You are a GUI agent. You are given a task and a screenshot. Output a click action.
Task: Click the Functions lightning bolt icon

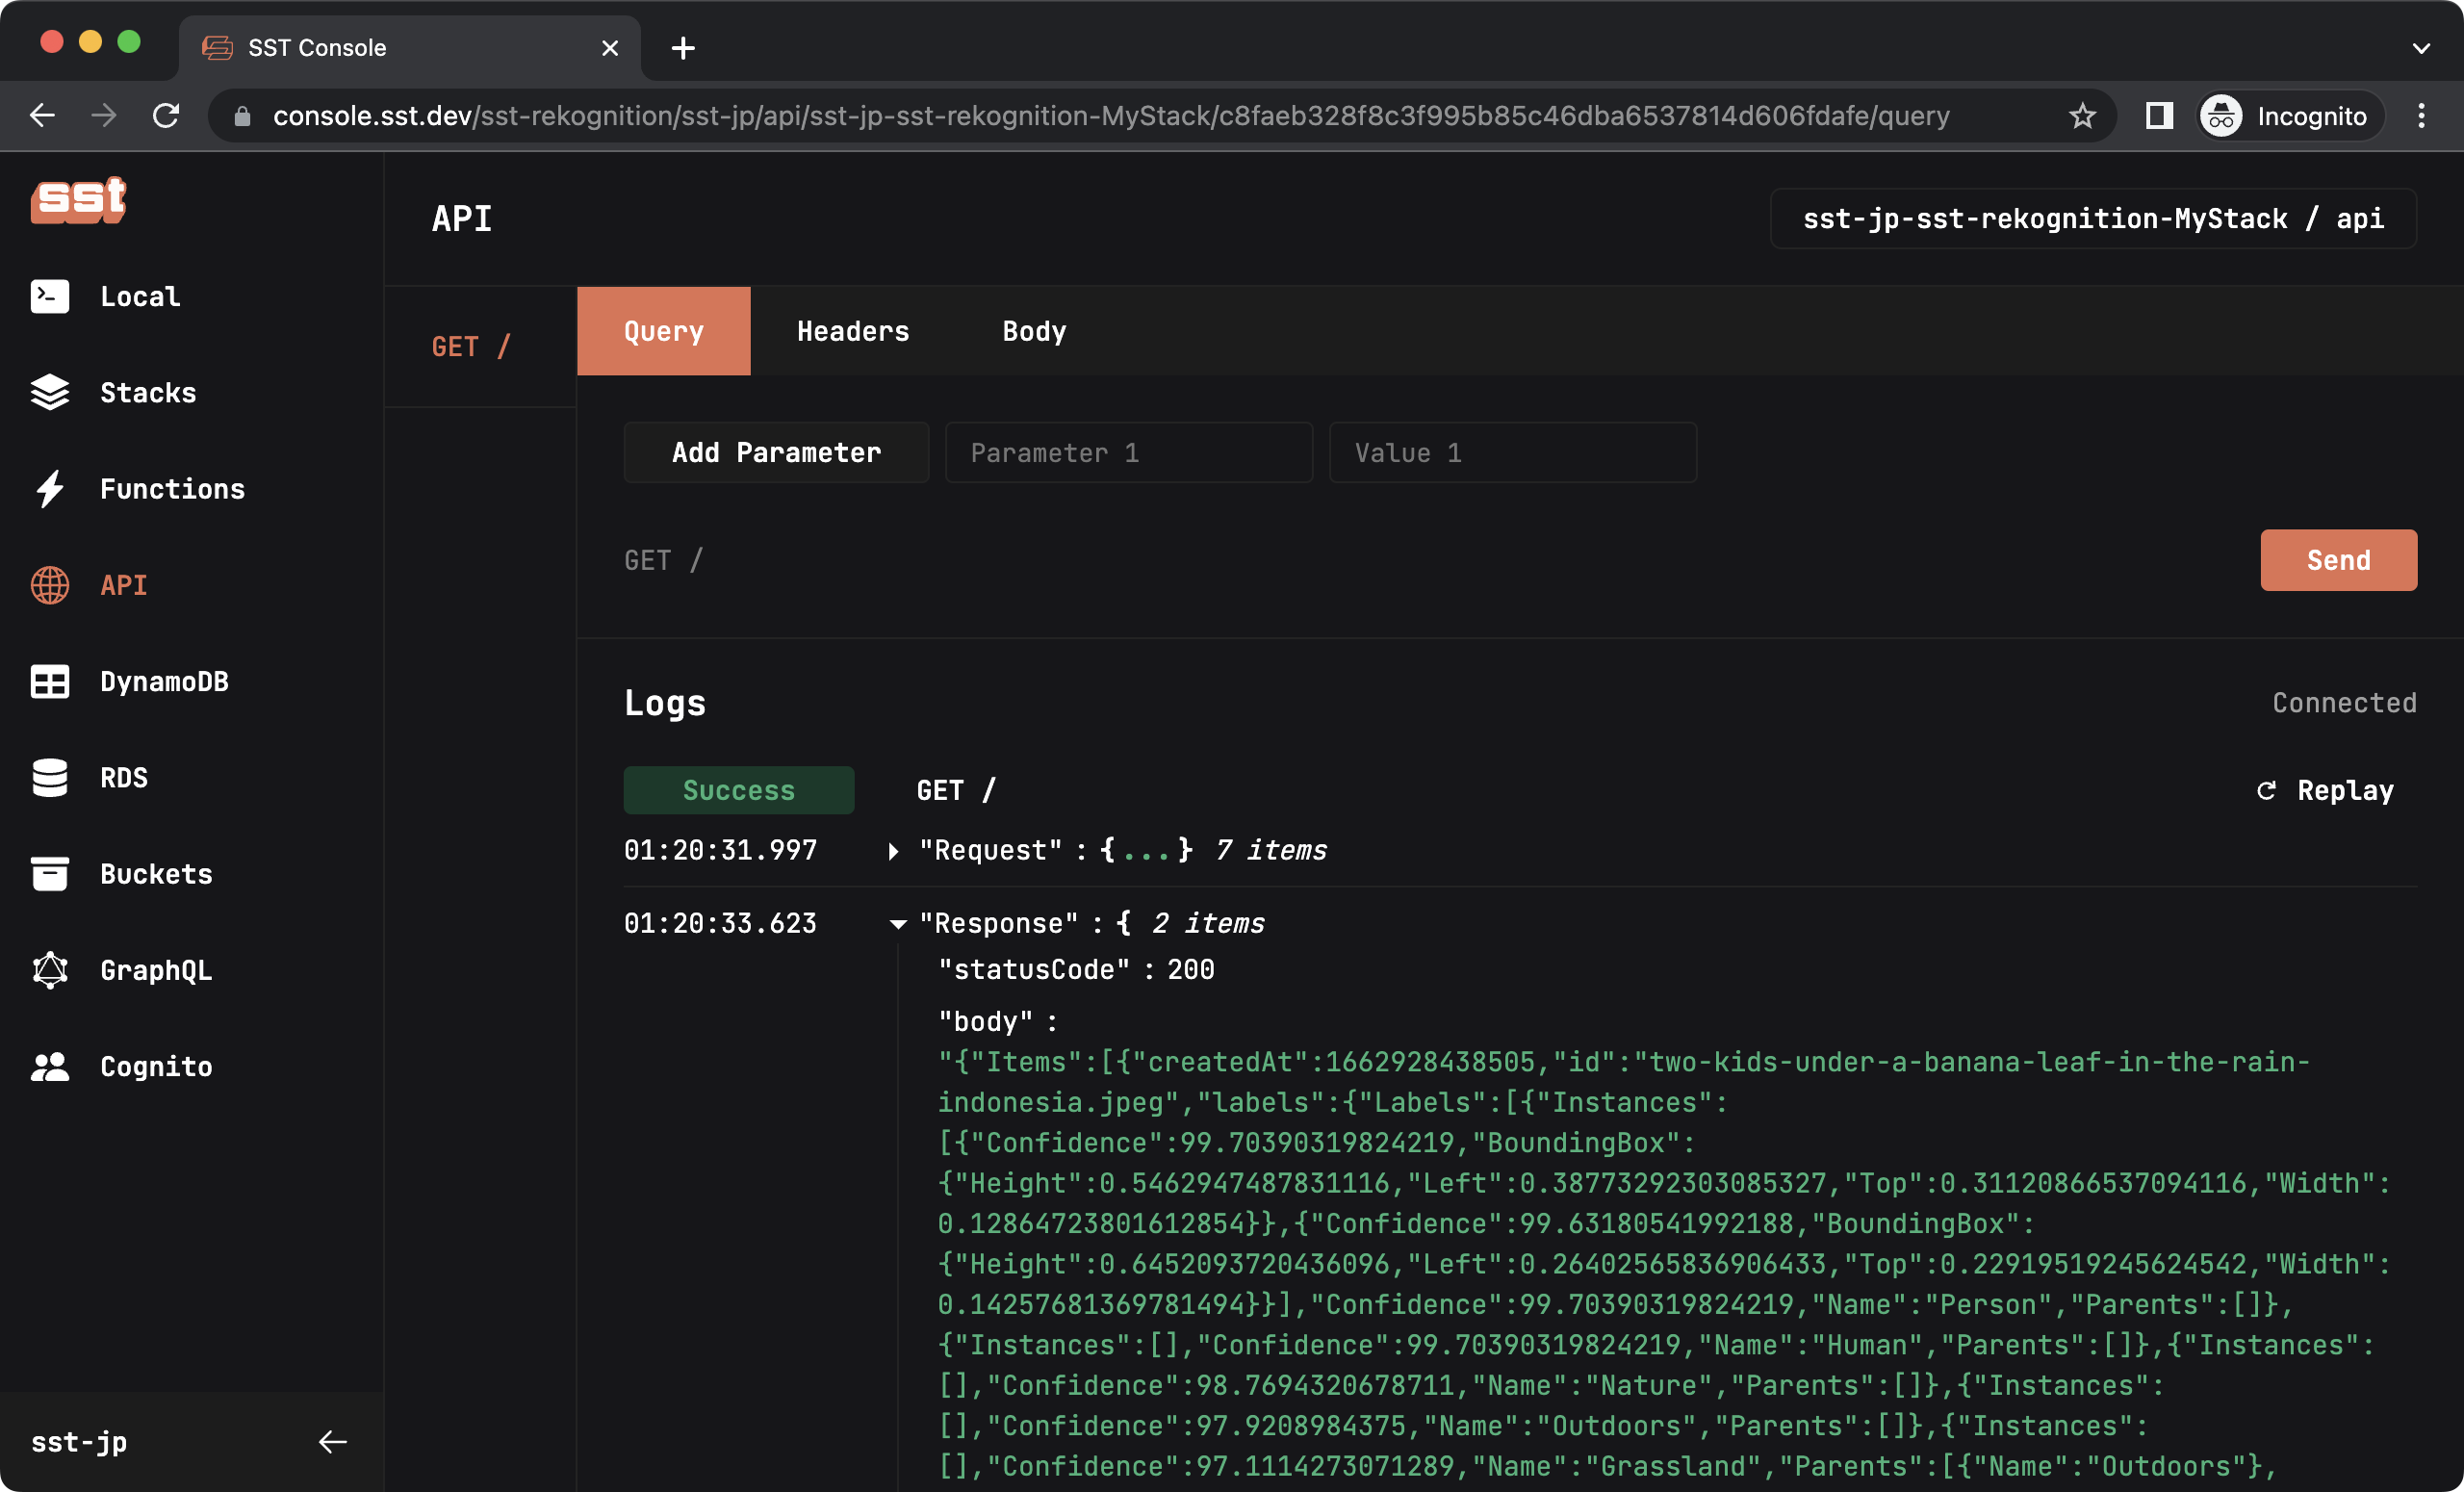click(x=50, y=489)
